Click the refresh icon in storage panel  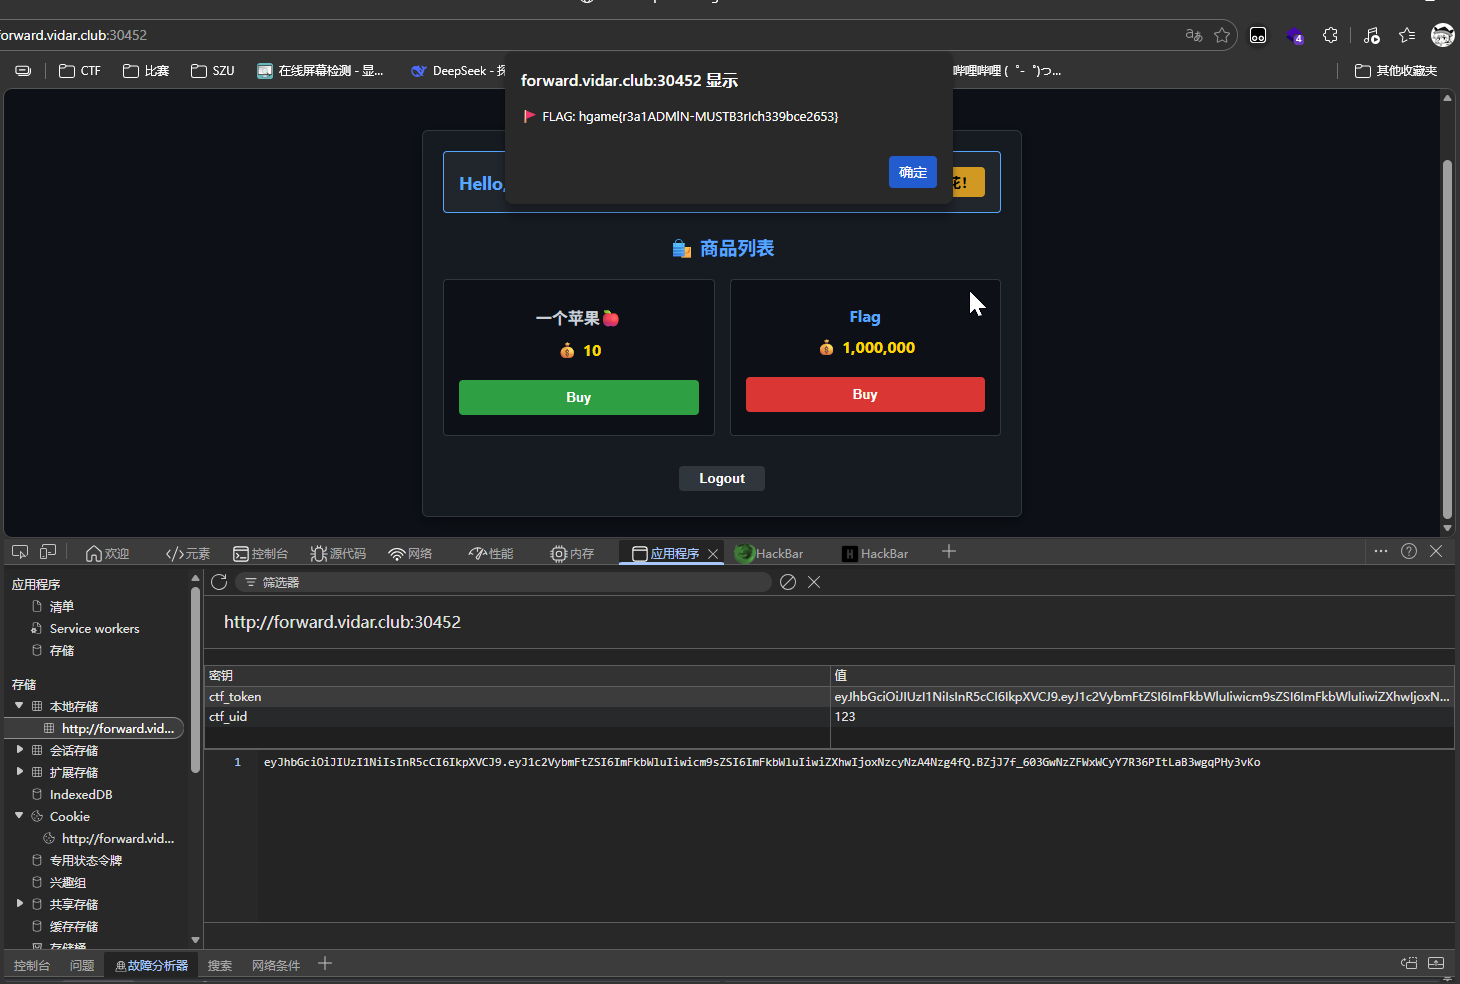219,582
